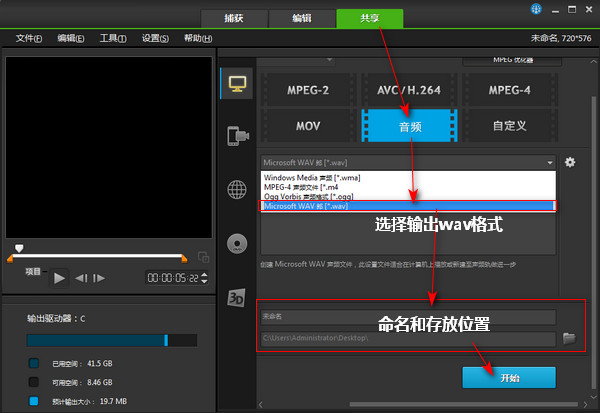Image resolution: width=600 pixels, height=413 pixels.
Task: Click the scroll-right arrow of share panel
Action: point(585,405)
